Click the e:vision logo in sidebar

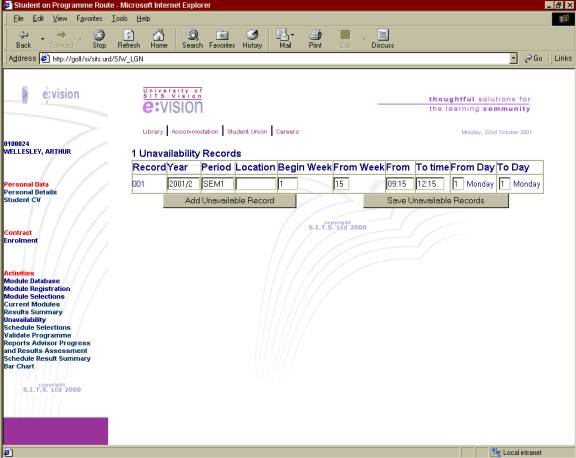click(x=51, y=95)
